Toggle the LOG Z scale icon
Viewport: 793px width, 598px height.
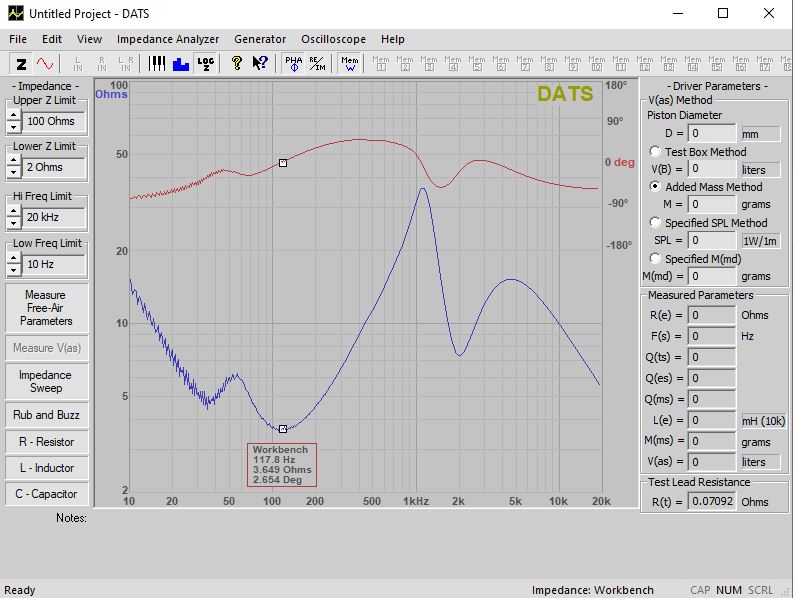point(205,64)
